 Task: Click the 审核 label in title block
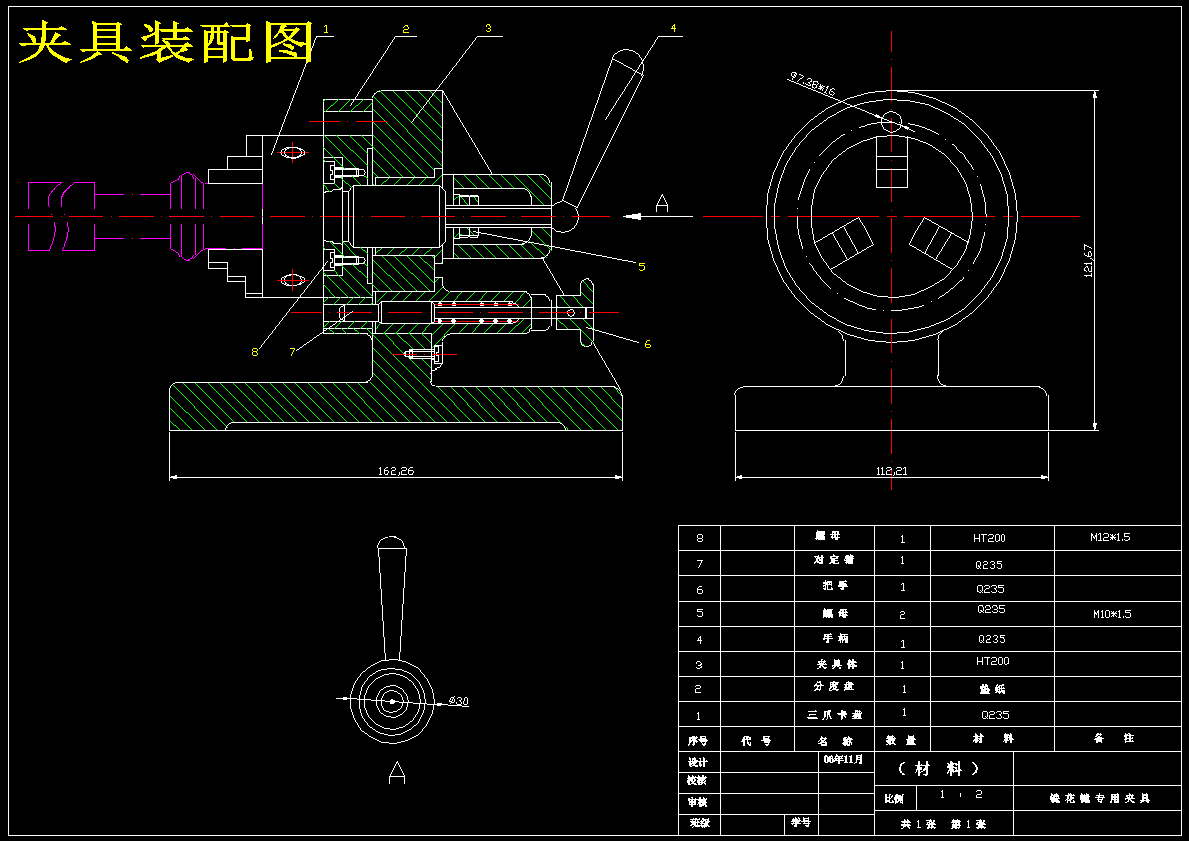tap(698, 802)
